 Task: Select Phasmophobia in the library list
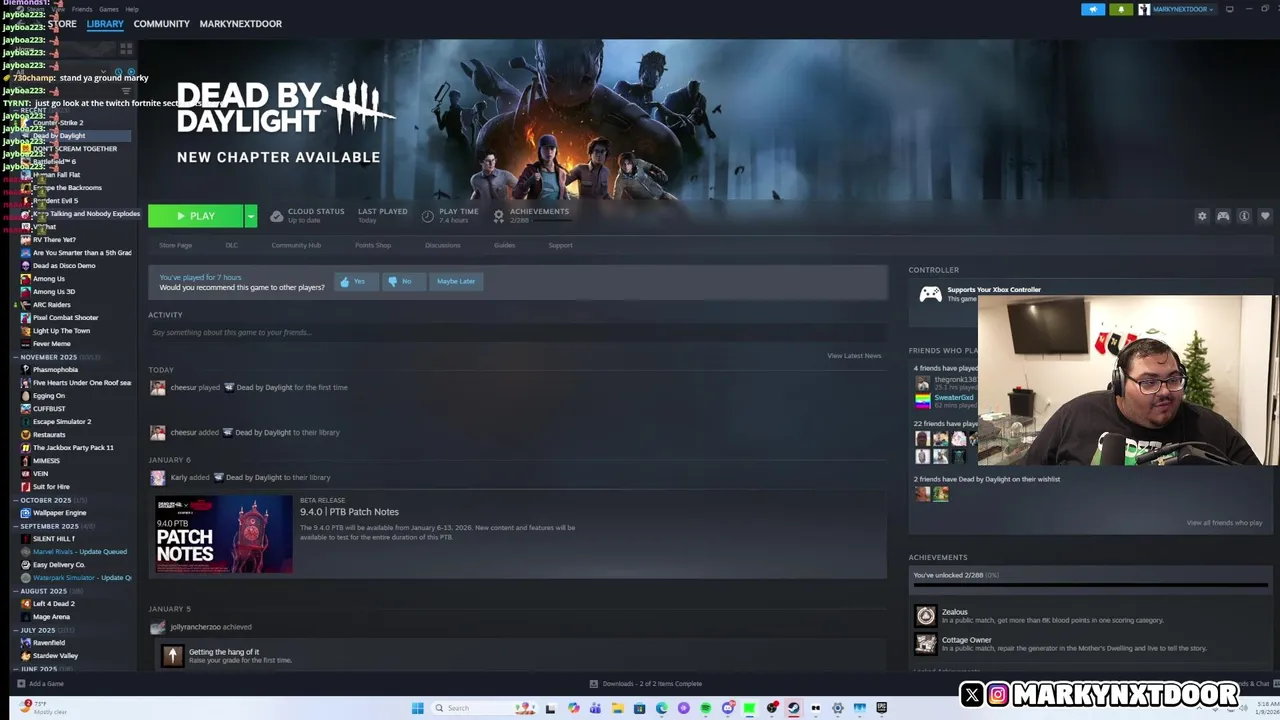click(55, 370)
